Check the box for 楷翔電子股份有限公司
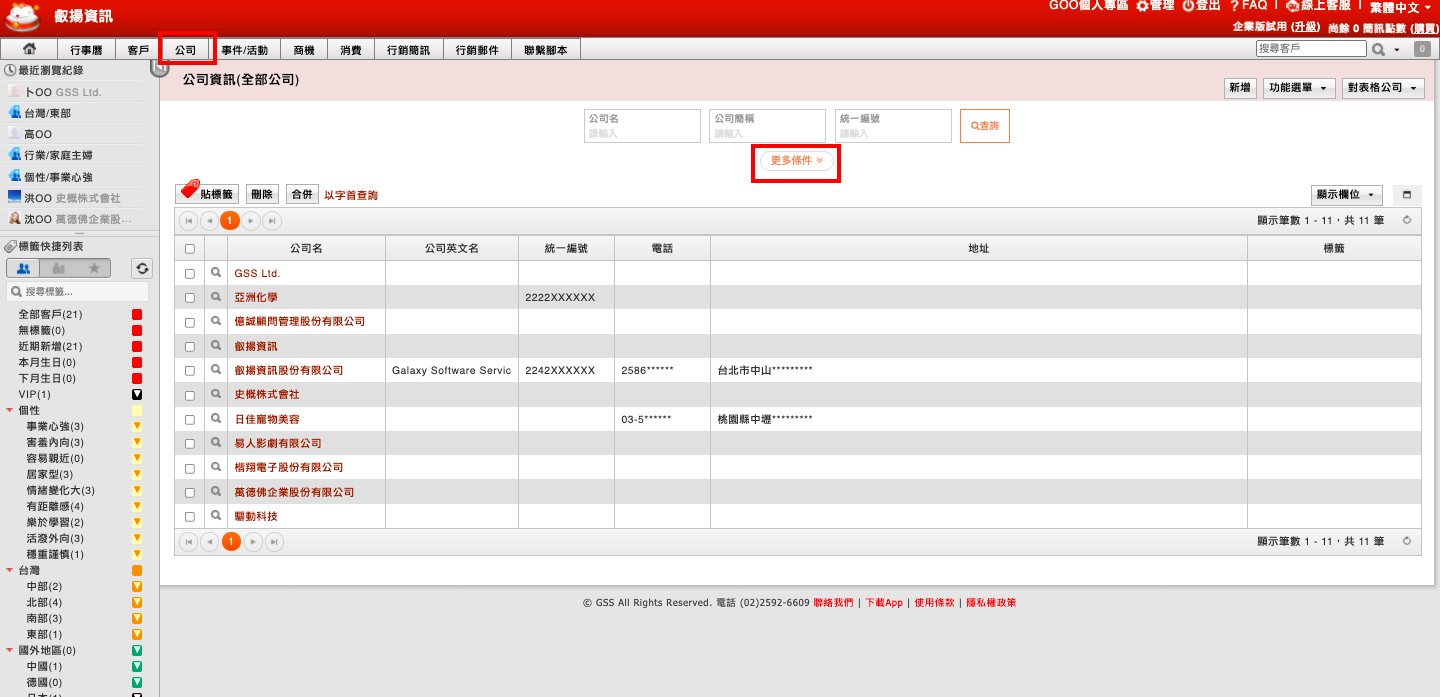This screenshot has height=697, width=1440. (190, 468)
